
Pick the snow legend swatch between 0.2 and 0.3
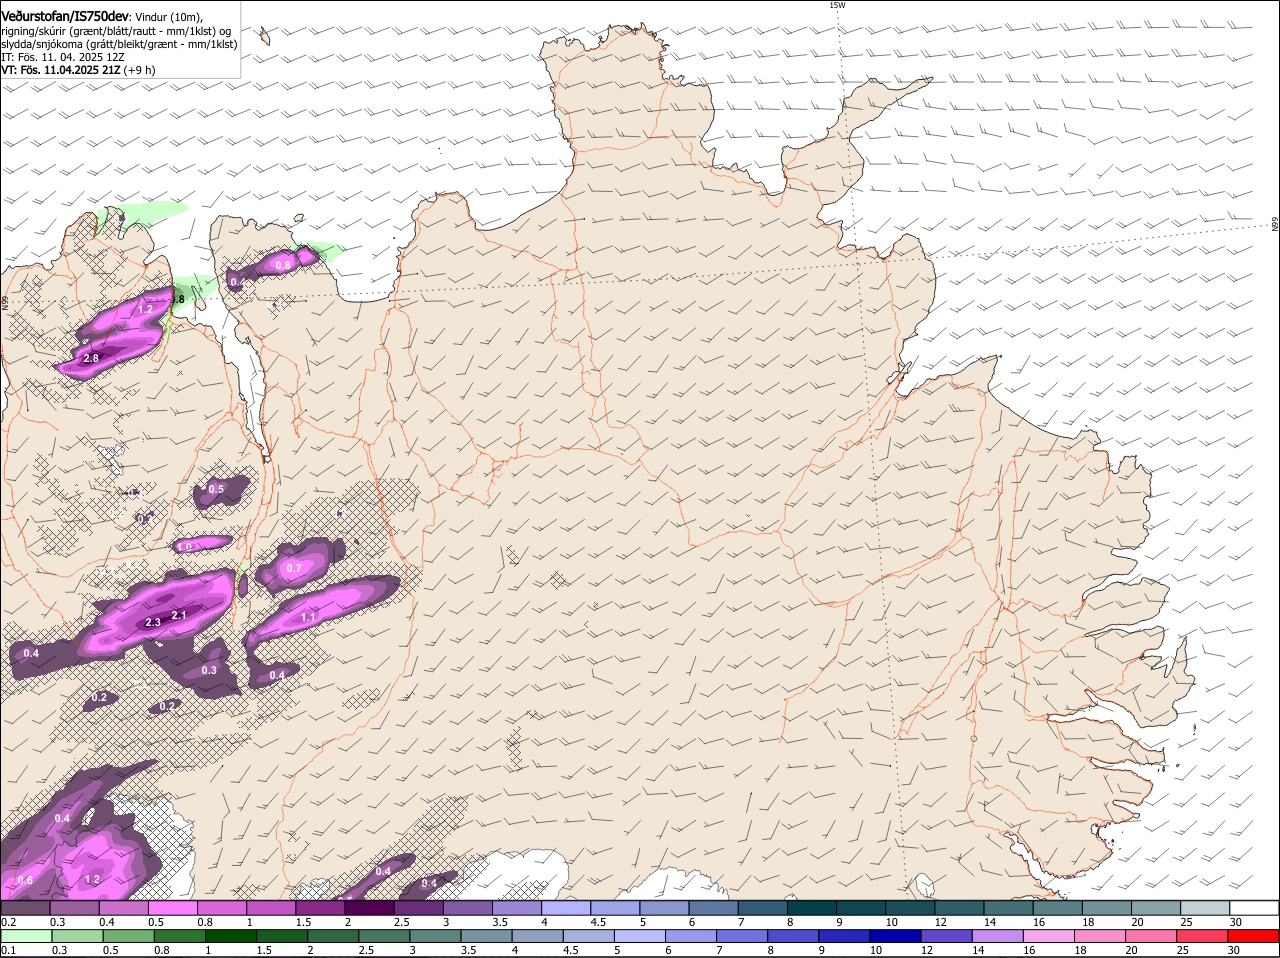point(25,907)
